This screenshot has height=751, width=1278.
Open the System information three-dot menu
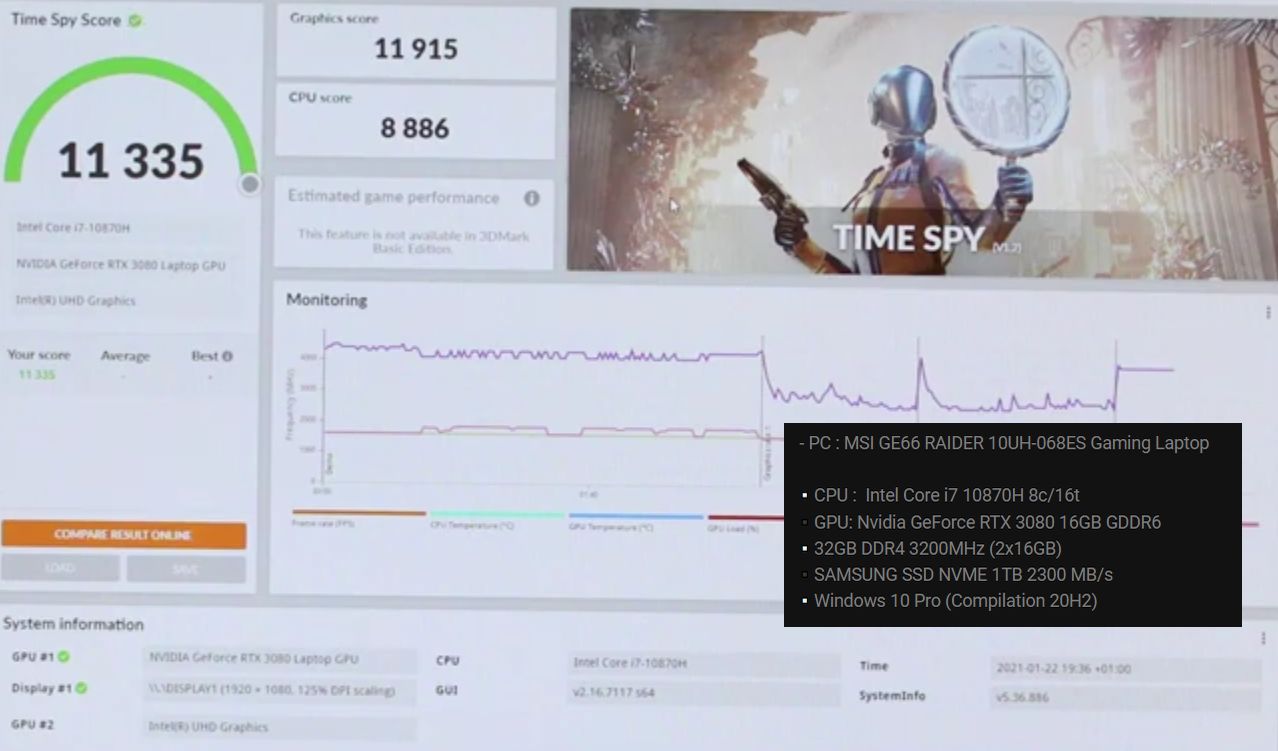tap(1263, 638)
